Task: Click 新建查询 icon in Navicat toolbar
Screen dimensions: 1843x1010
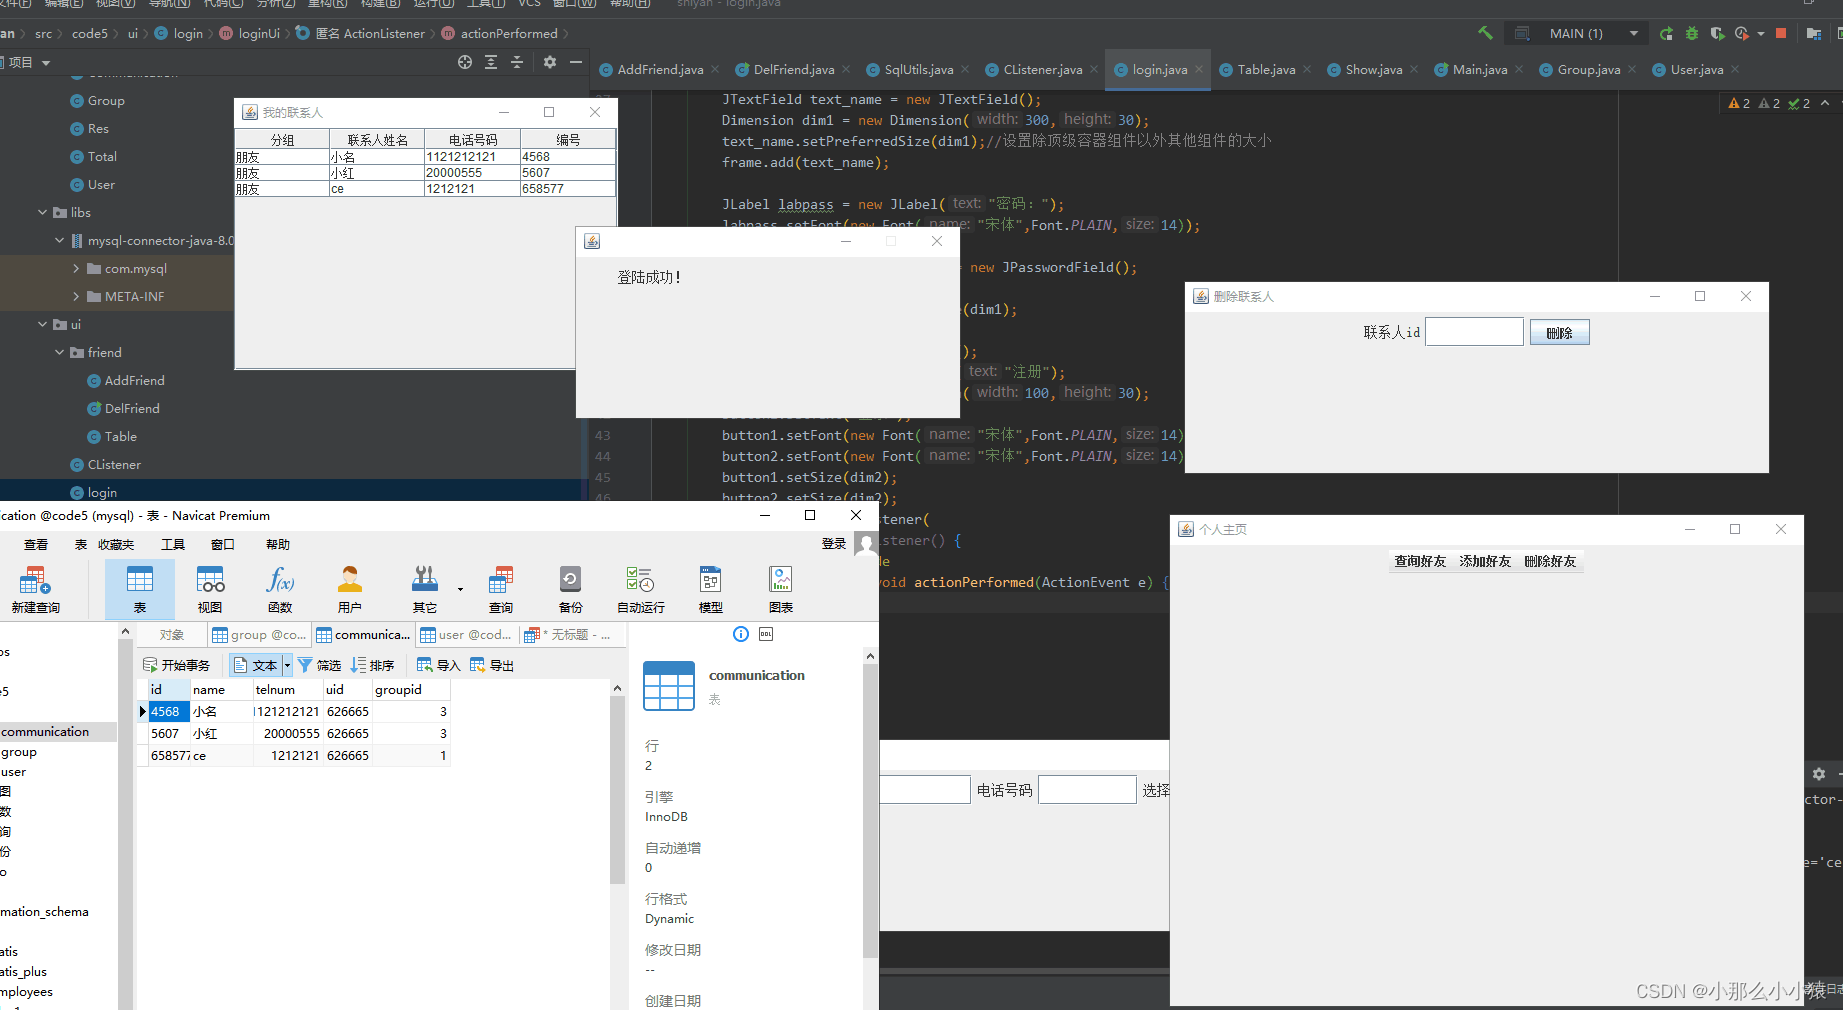Action: pos(35,590)
